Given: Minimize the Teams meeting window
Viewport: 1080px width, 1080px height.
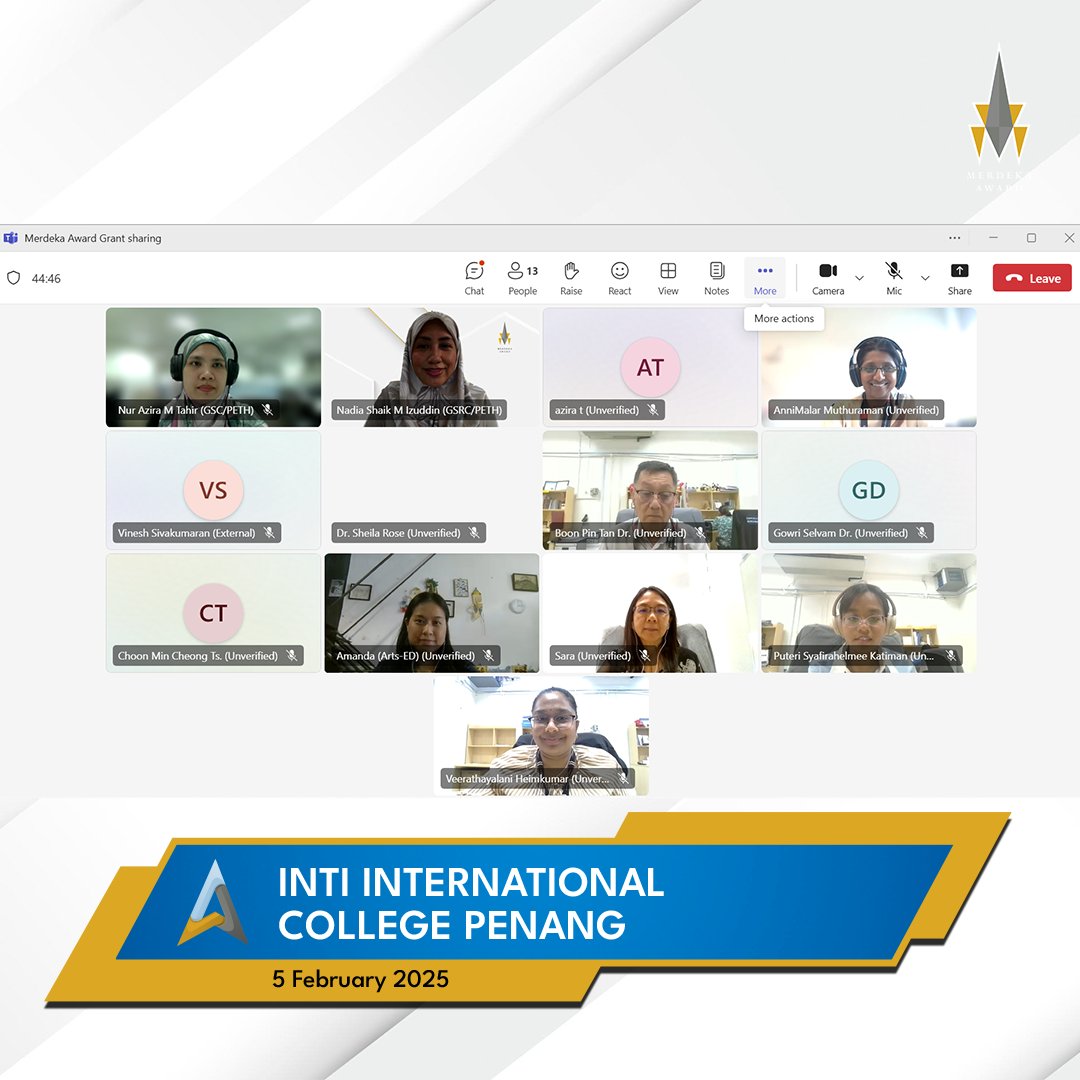Looking at the screenshot, I should 993,238.
